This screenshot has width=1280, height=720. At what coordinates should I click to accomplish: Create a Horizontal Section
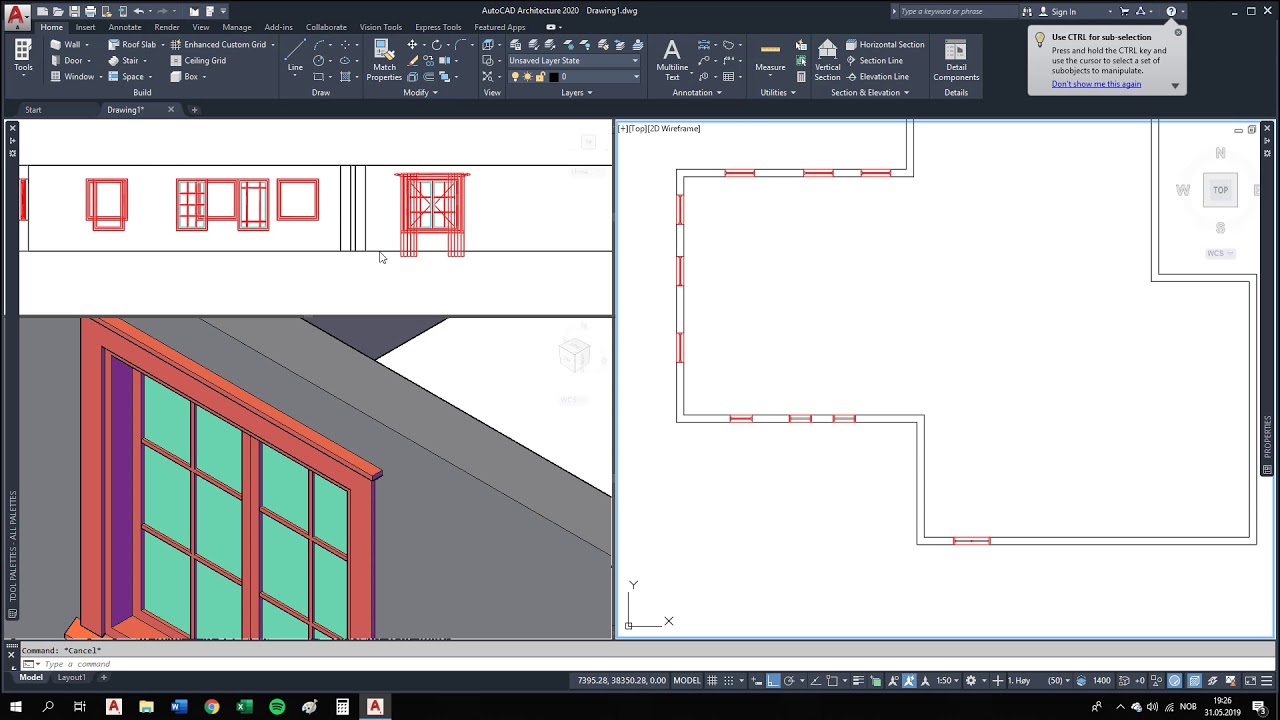click(885, 44)
